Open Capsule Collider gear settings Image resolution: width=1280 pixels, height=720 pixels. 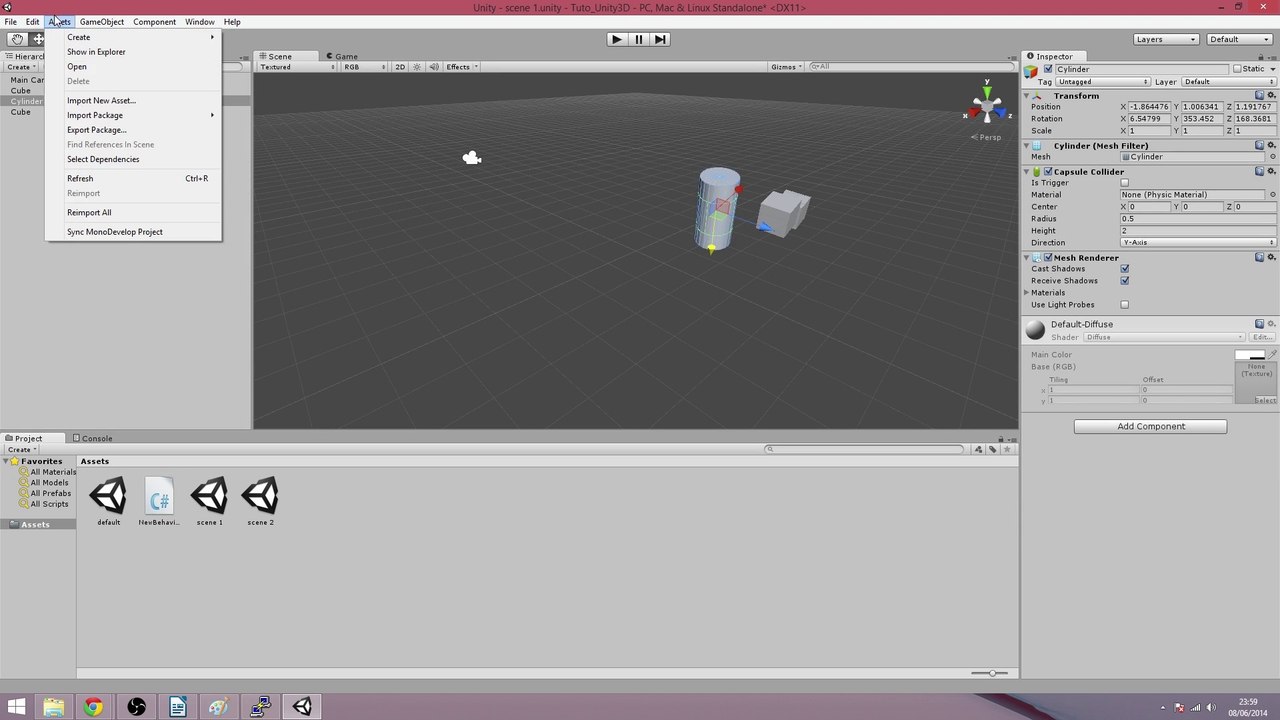1272,171
